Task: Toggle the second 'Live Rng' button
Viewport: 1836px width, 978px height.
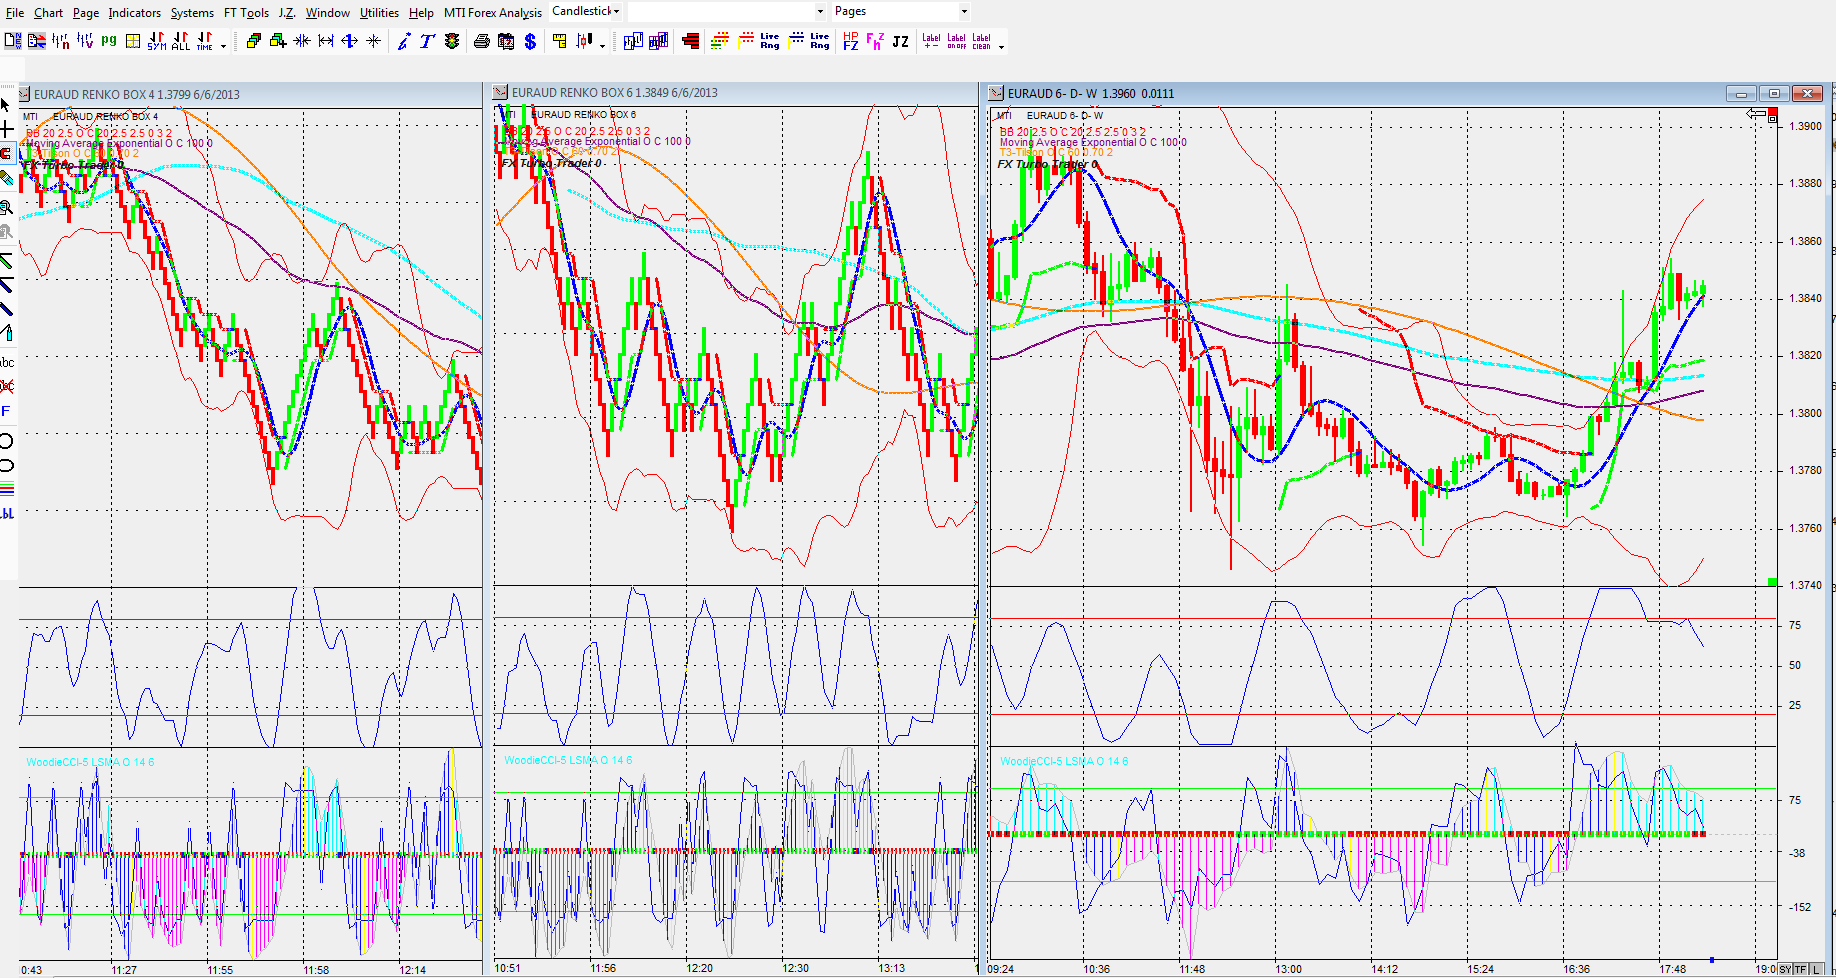Action: click(820, 41)
